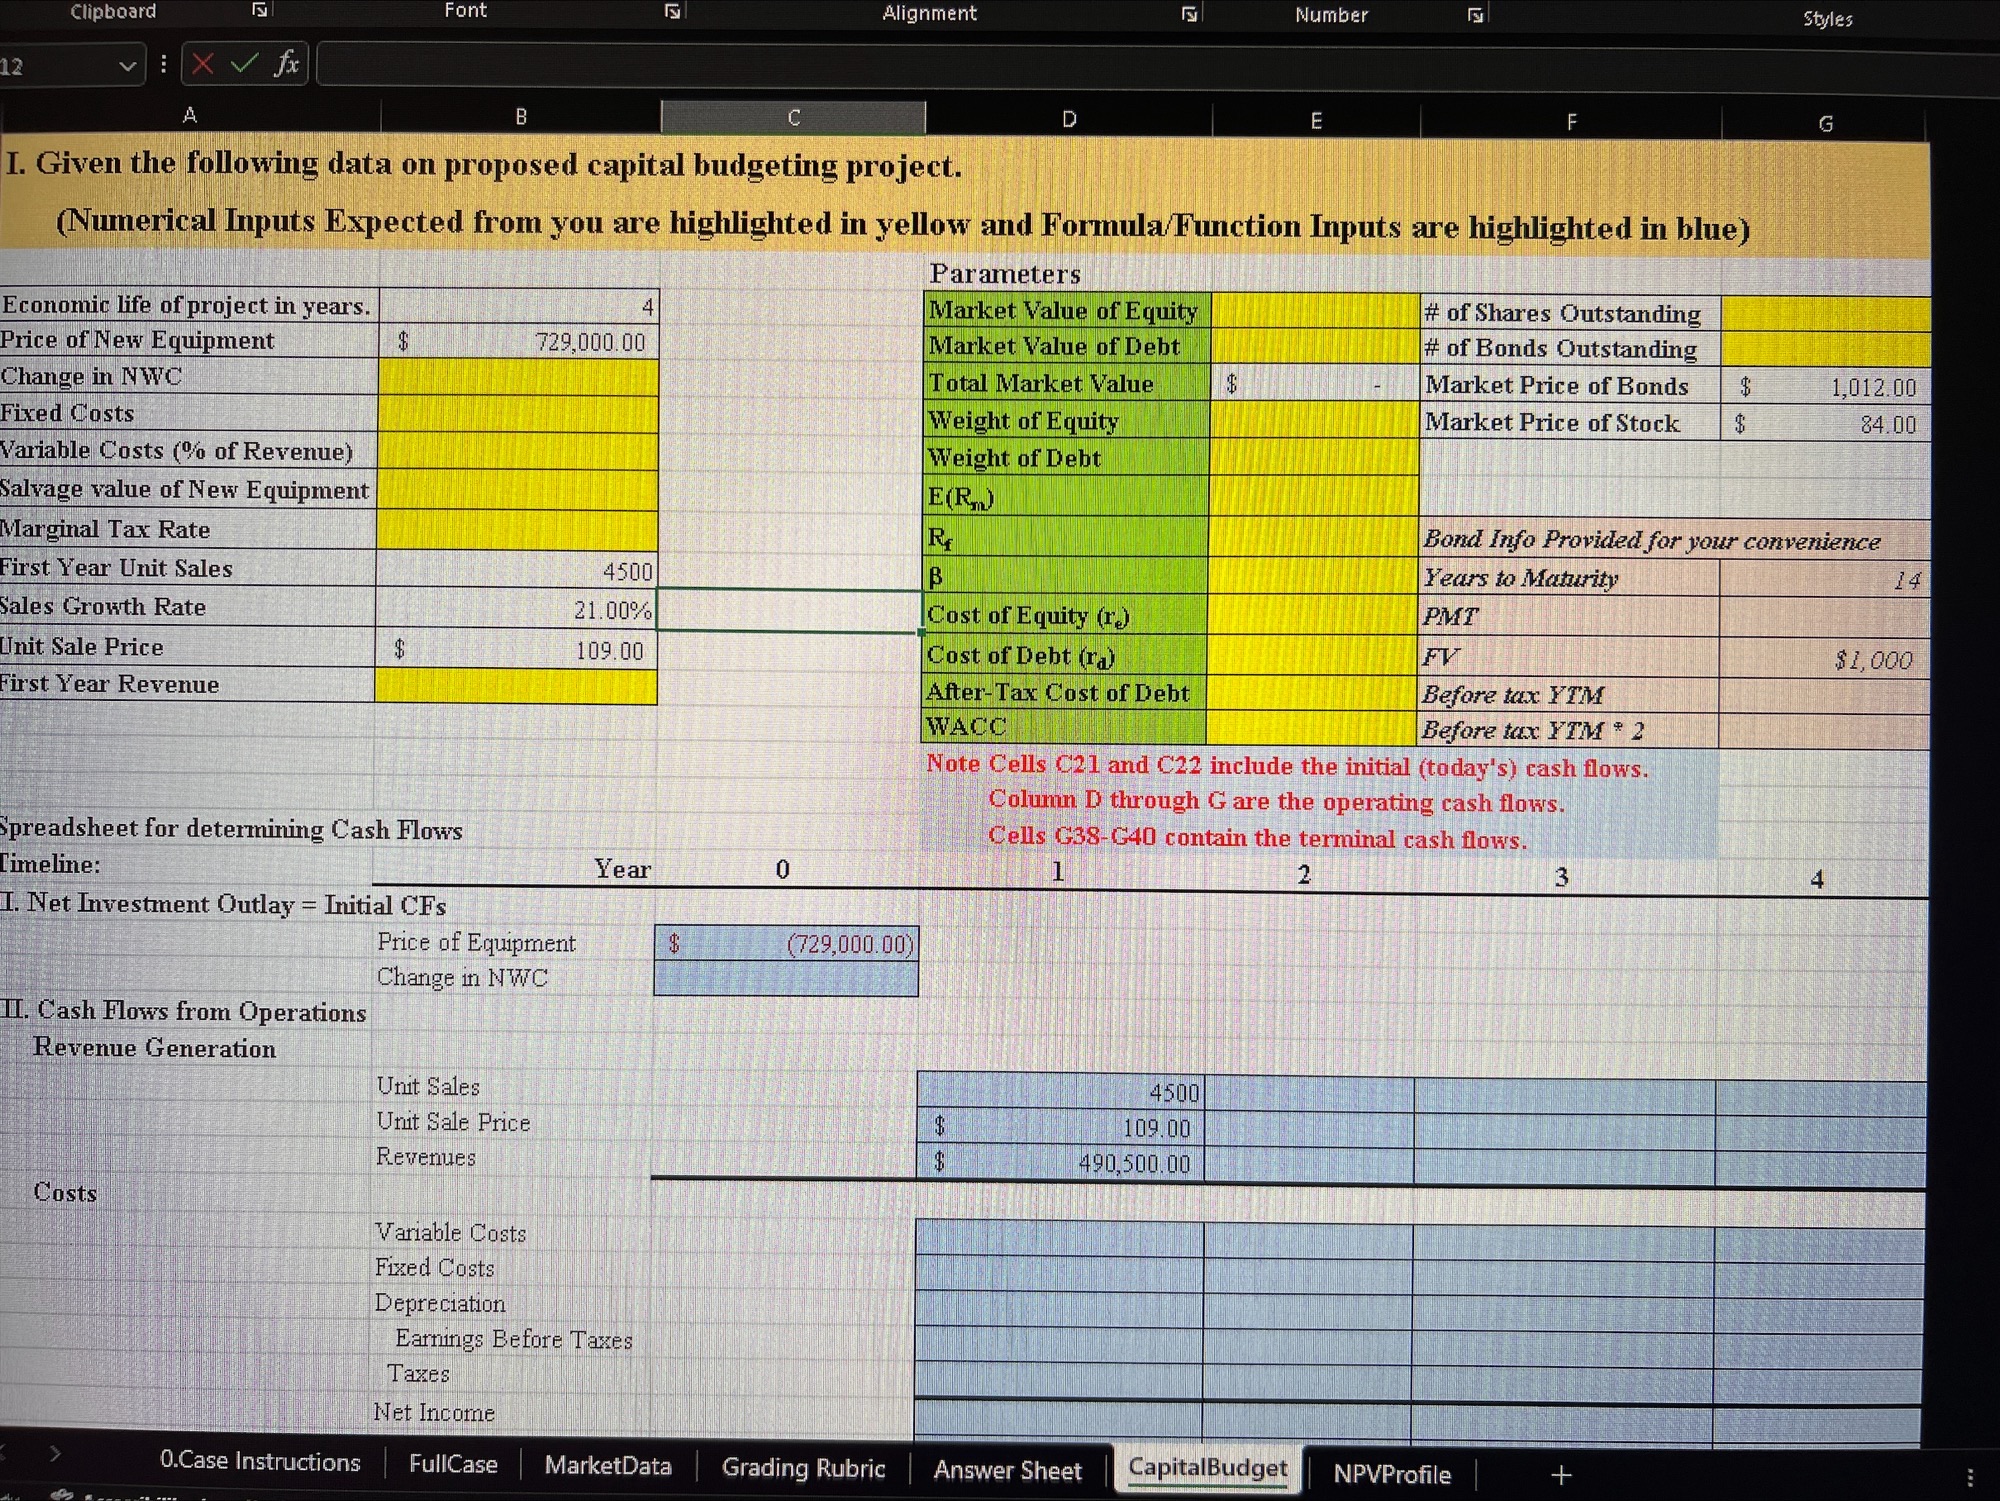Select column C header
The height and width of the screenshot is (1501, 2000).
(793, 118)
